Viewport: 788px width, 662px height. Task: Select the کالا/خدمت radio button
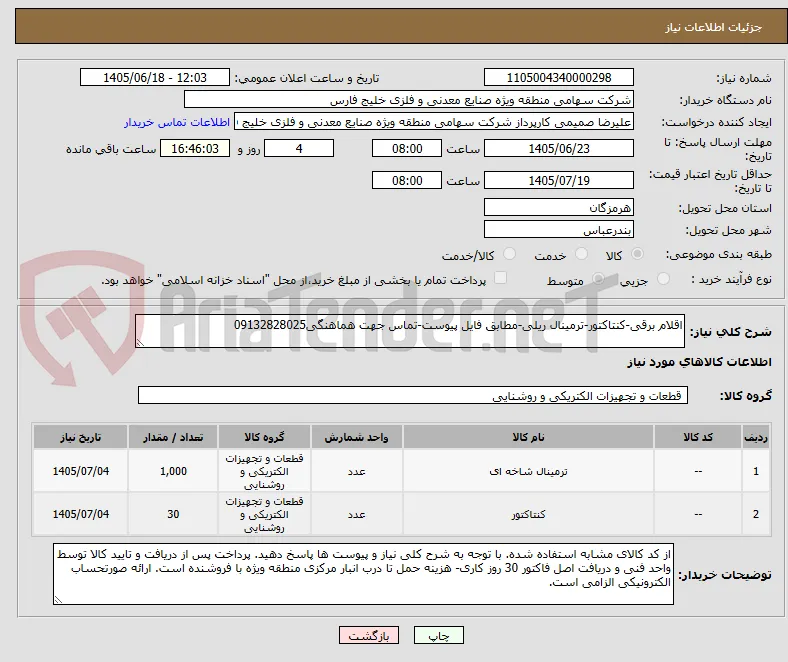pos(509,254)
